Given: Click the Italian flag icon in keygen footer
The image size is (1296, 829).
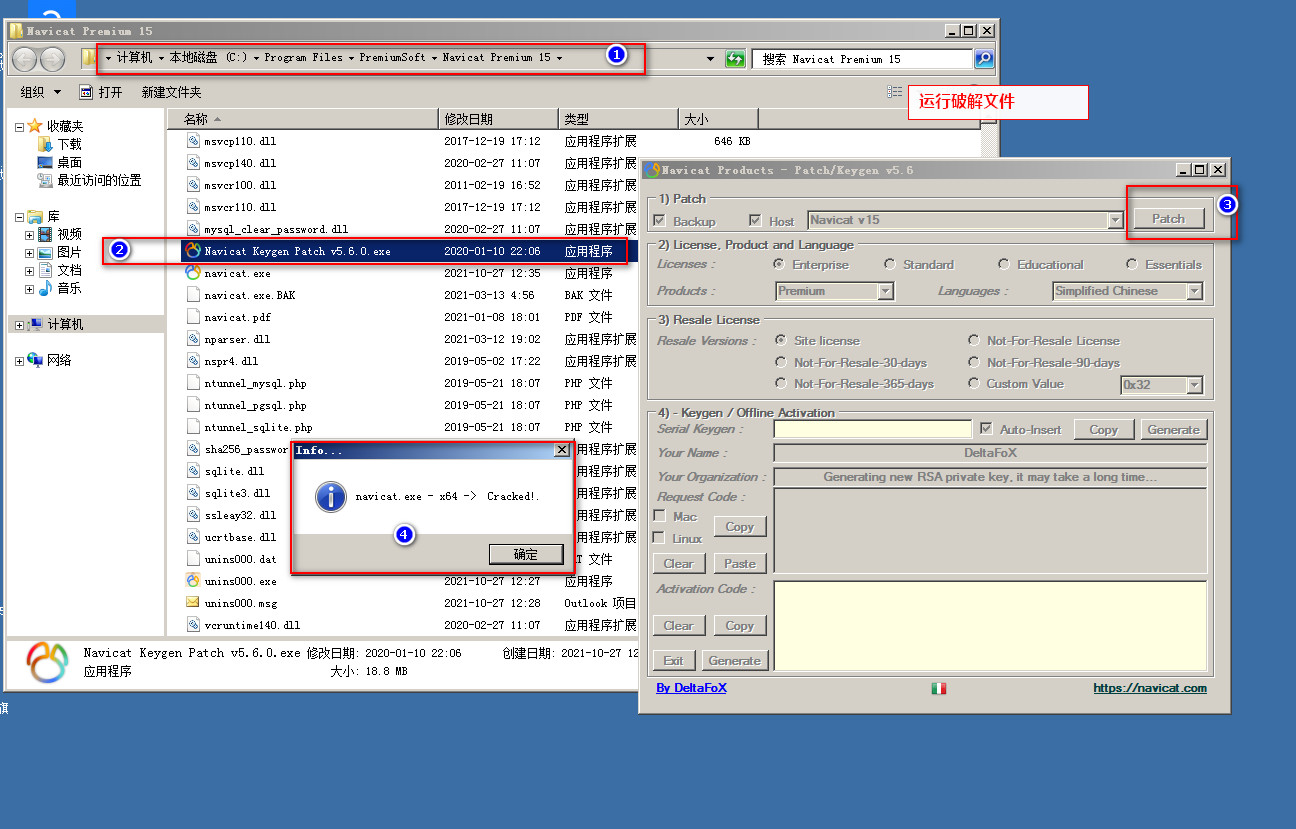Looking at the screenshot, I should click(939, 688).
